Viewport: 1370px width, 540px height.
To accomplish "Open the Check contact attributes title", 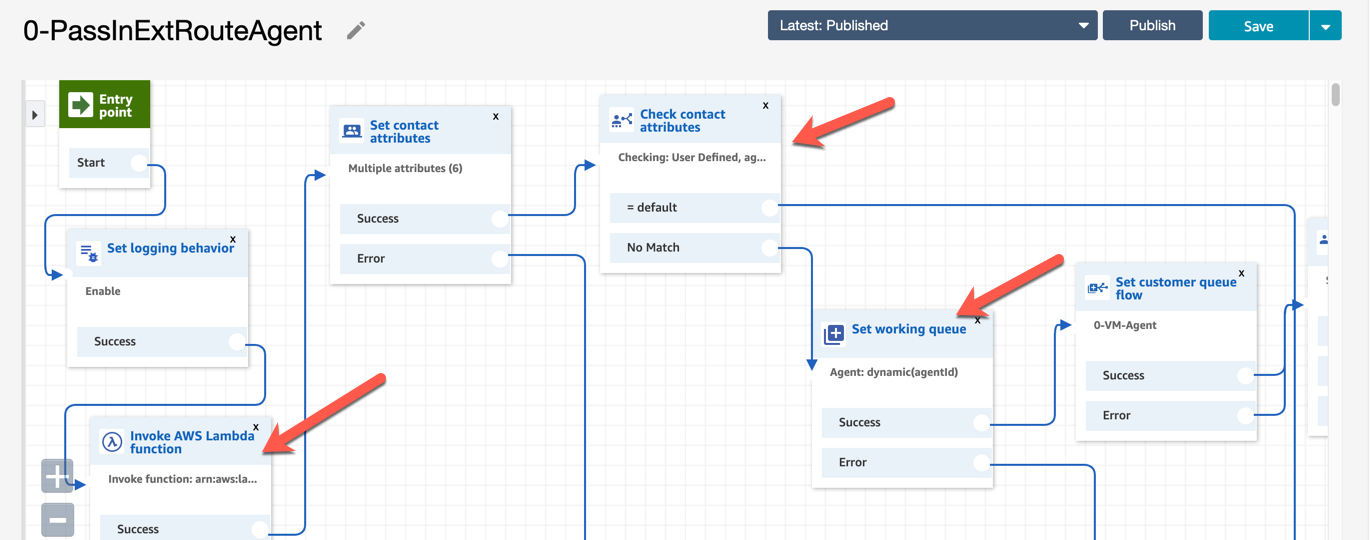I will [683, 120].
